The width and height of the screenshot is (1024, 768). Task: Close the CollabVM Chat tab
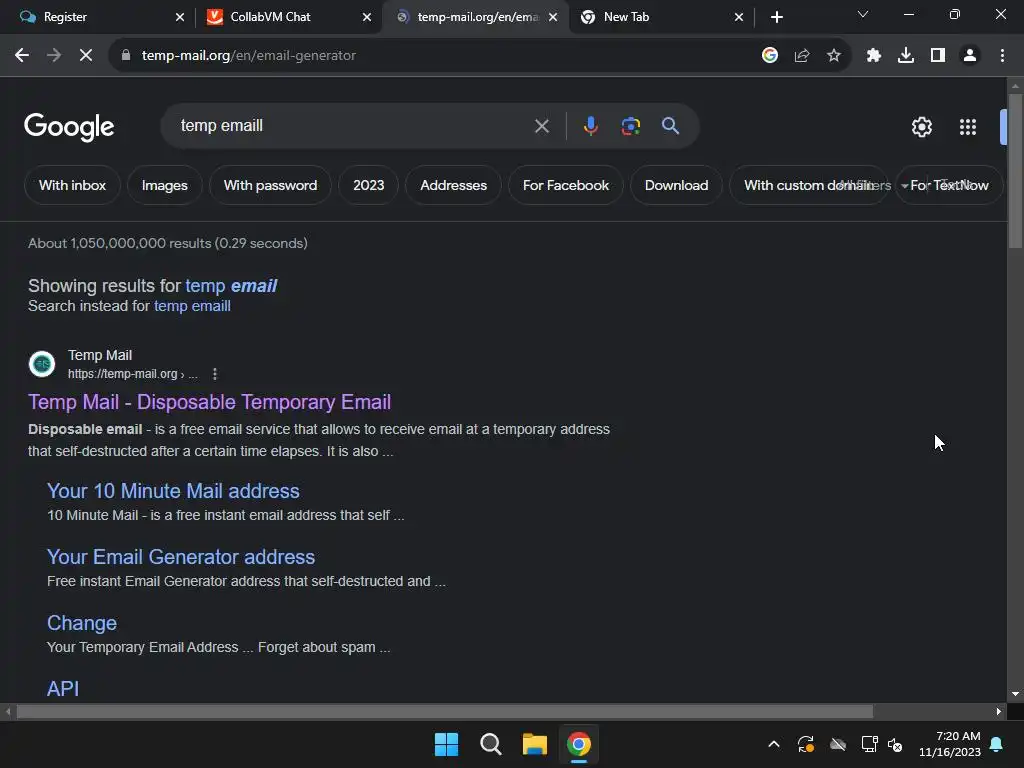(367, 17)
